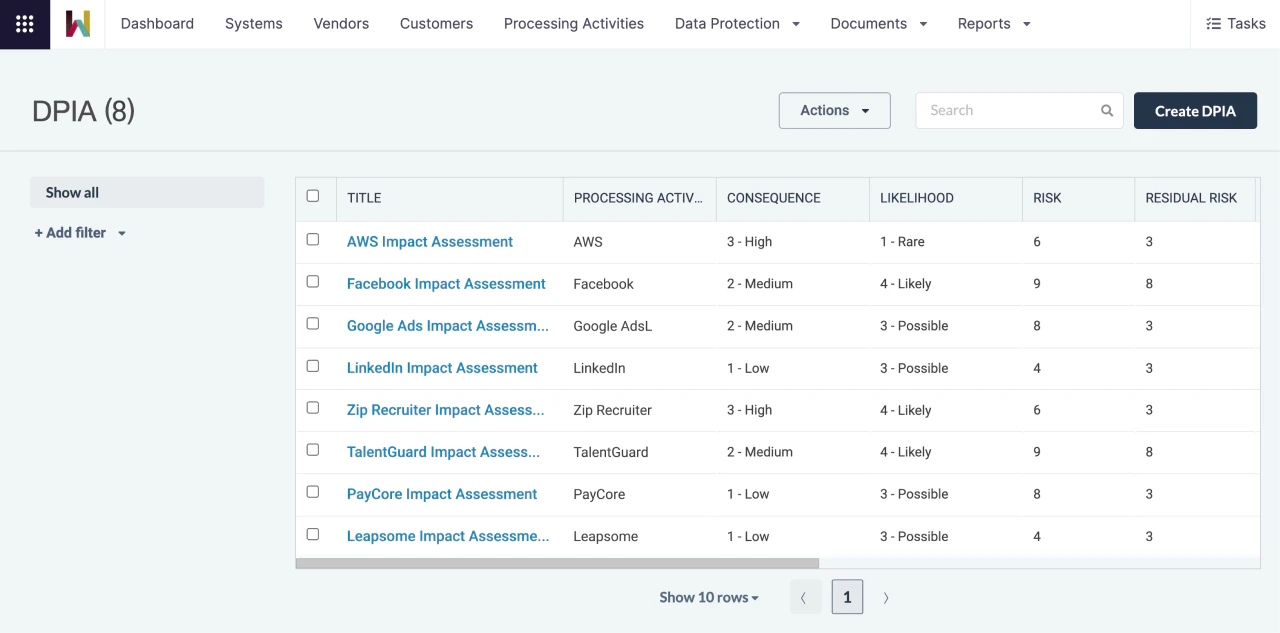Expand the Actions dropdown
1280x633 pixels.
pos(834,111)
